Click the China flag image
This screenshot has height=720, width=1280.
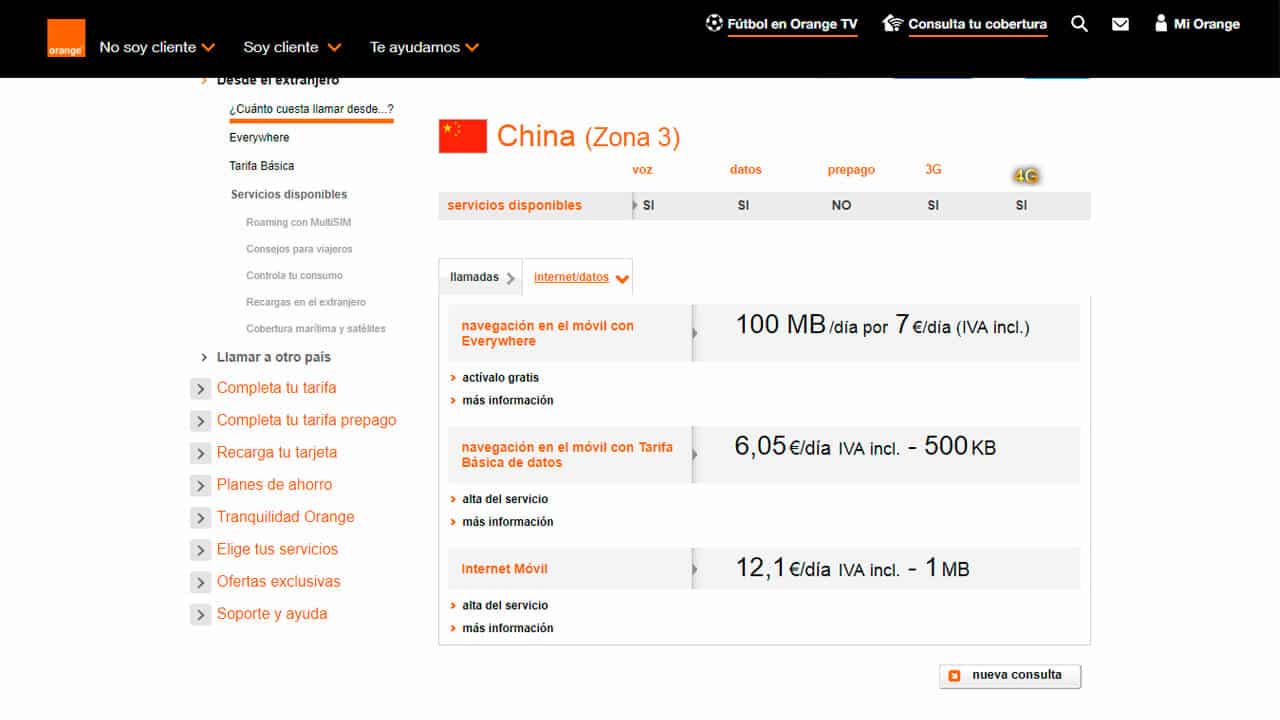tap(463, 136)
